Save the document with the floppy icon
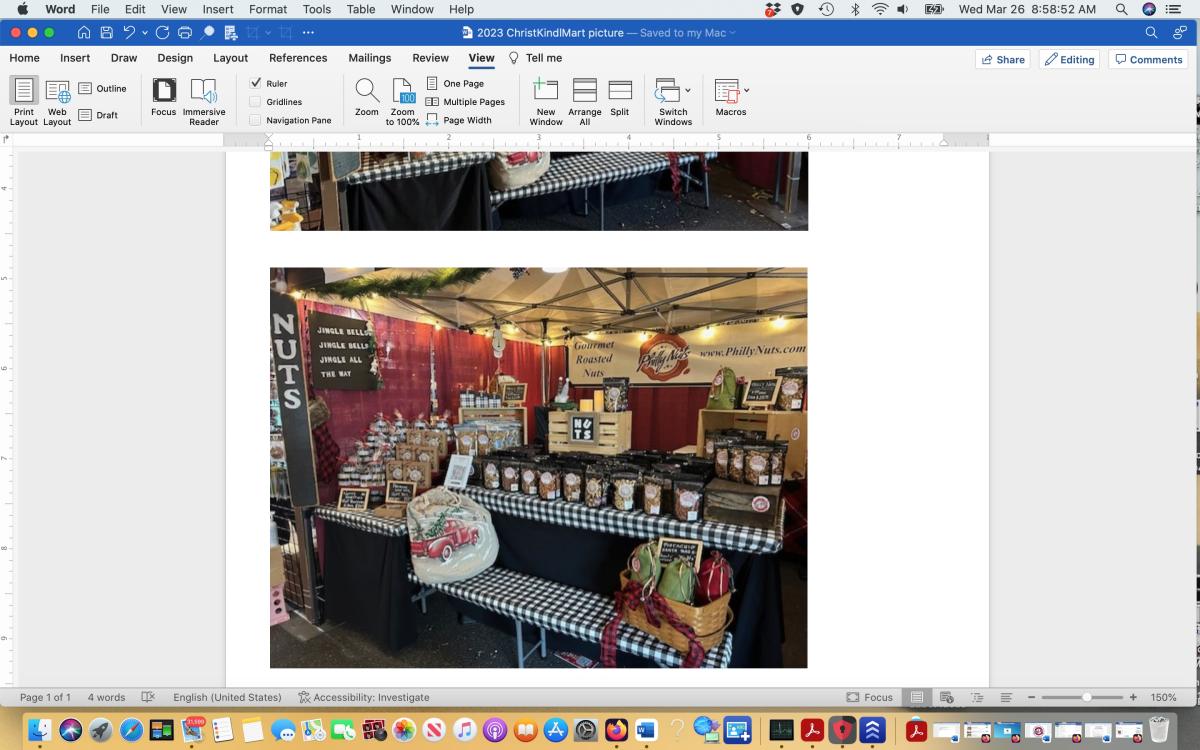The width and height of the screenshot is (1200, 750). point(107,32)
